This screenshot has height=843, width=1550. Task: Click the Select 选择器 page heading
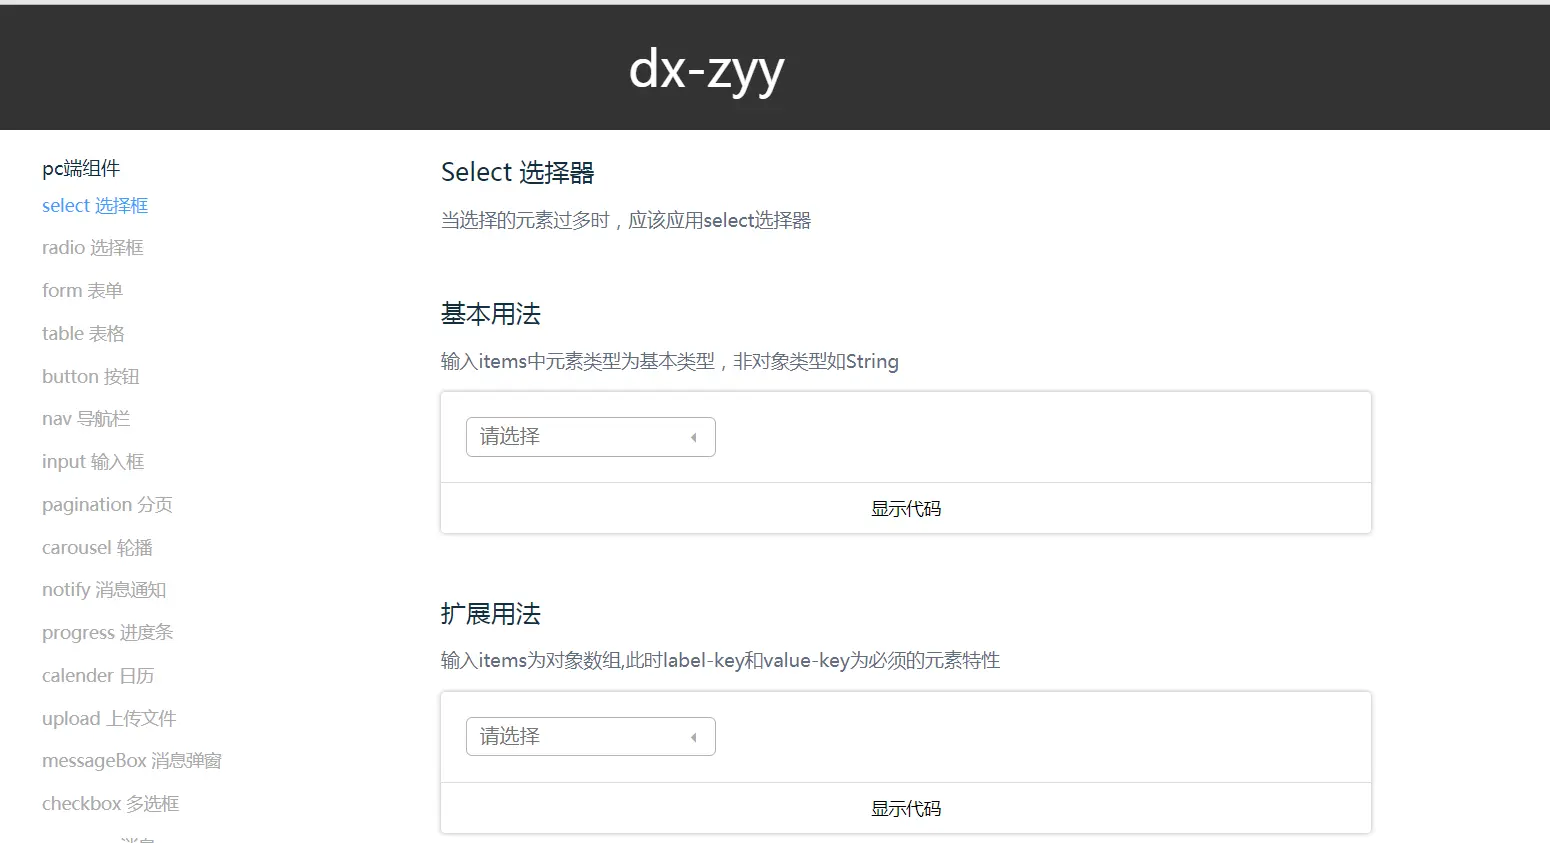pos(518,173)
